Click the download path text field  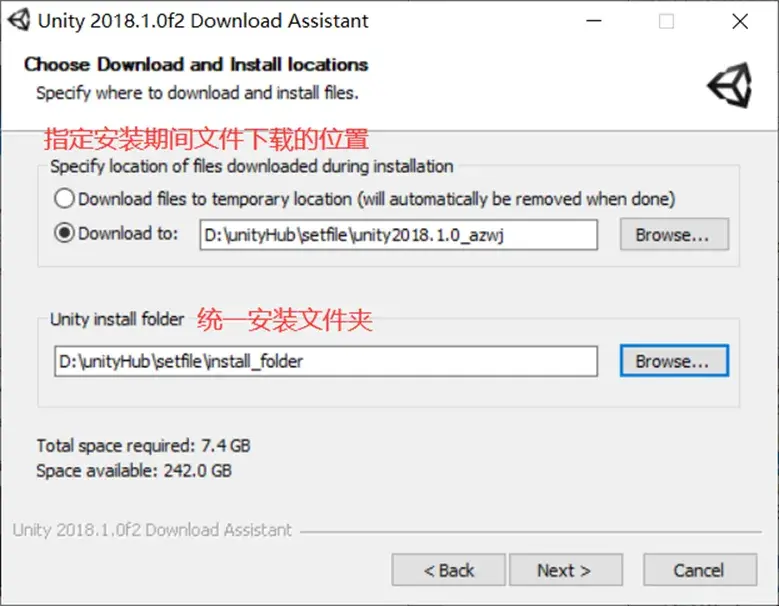pyautogui.click(x=398, y=234)
